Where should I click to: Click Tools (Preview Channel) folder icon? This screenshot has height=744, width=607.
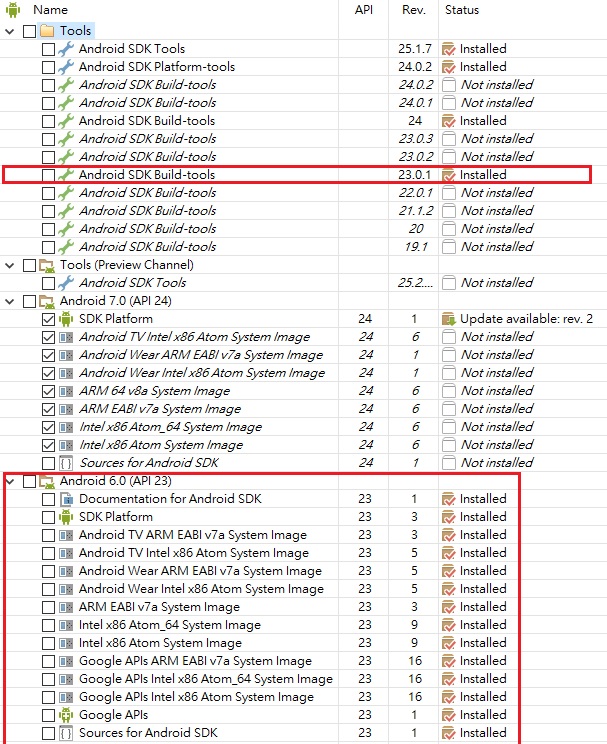tap(47, 265)
